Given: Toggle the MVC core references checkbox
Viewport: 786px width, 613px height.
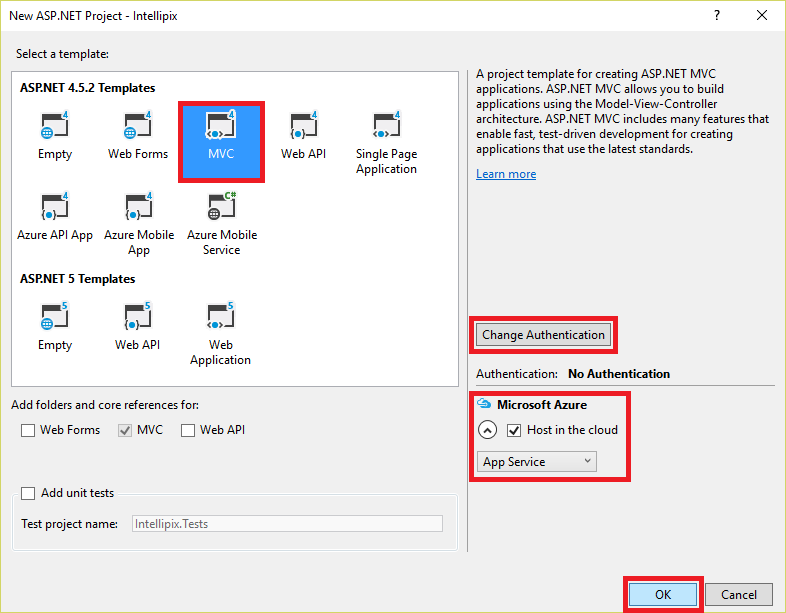Looking at the screenshot, I should pos(125,430).
